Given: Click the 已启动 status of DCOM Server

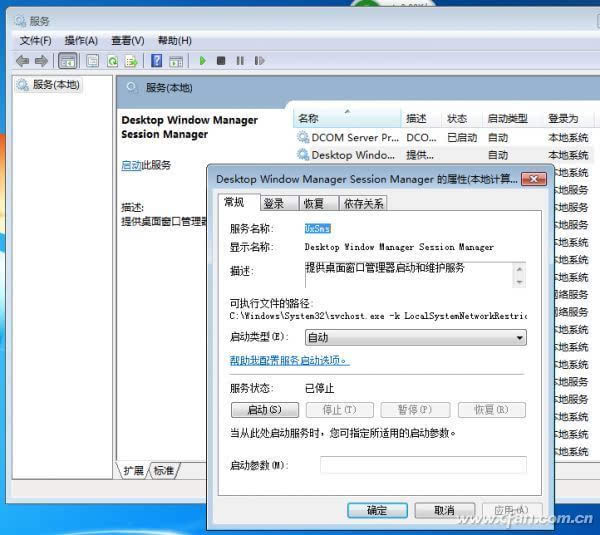Looking at the screenshot, I should pos(462,137).
